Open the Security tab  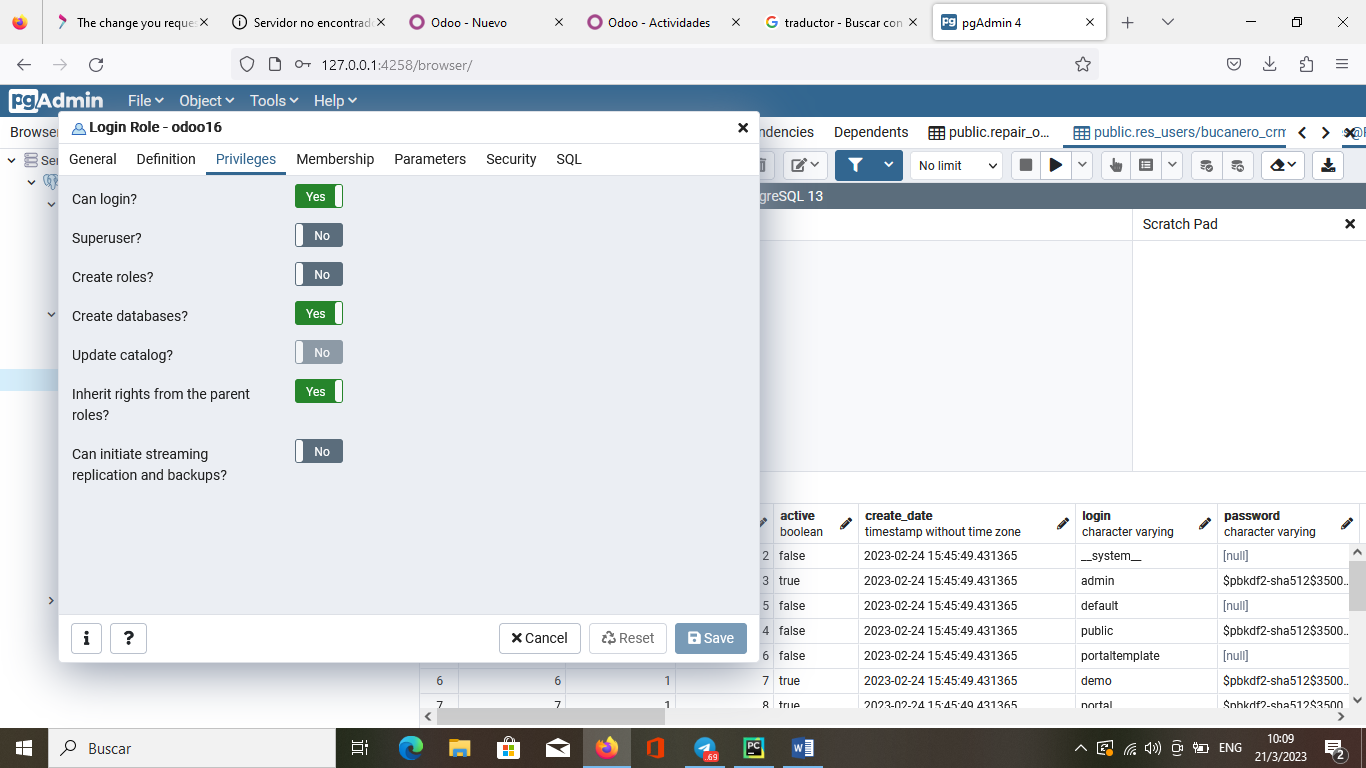coord(511,159)
